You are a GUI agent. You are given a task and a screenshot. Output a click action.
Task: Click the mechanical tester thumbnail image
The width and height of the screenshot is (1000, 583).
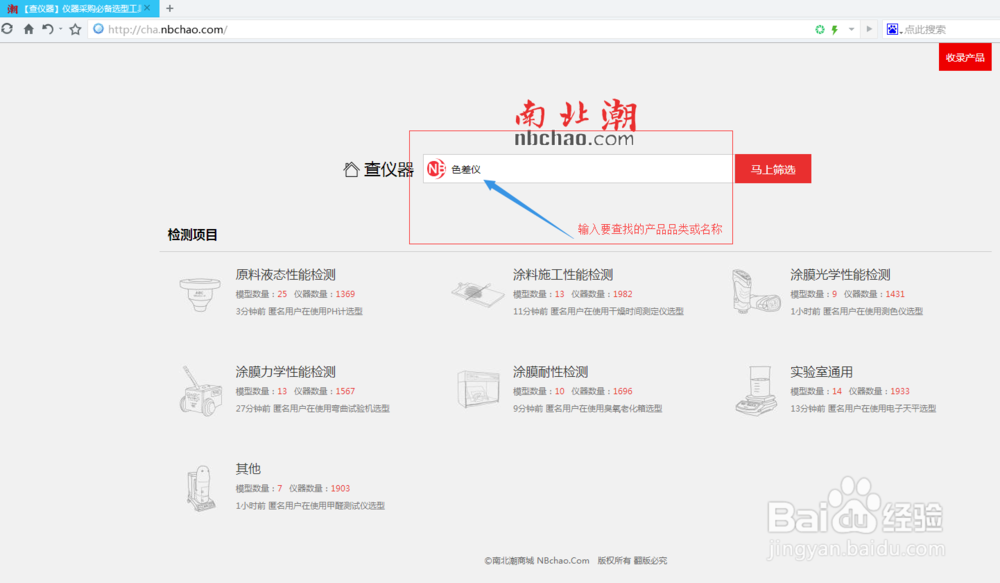click(200, 391)
